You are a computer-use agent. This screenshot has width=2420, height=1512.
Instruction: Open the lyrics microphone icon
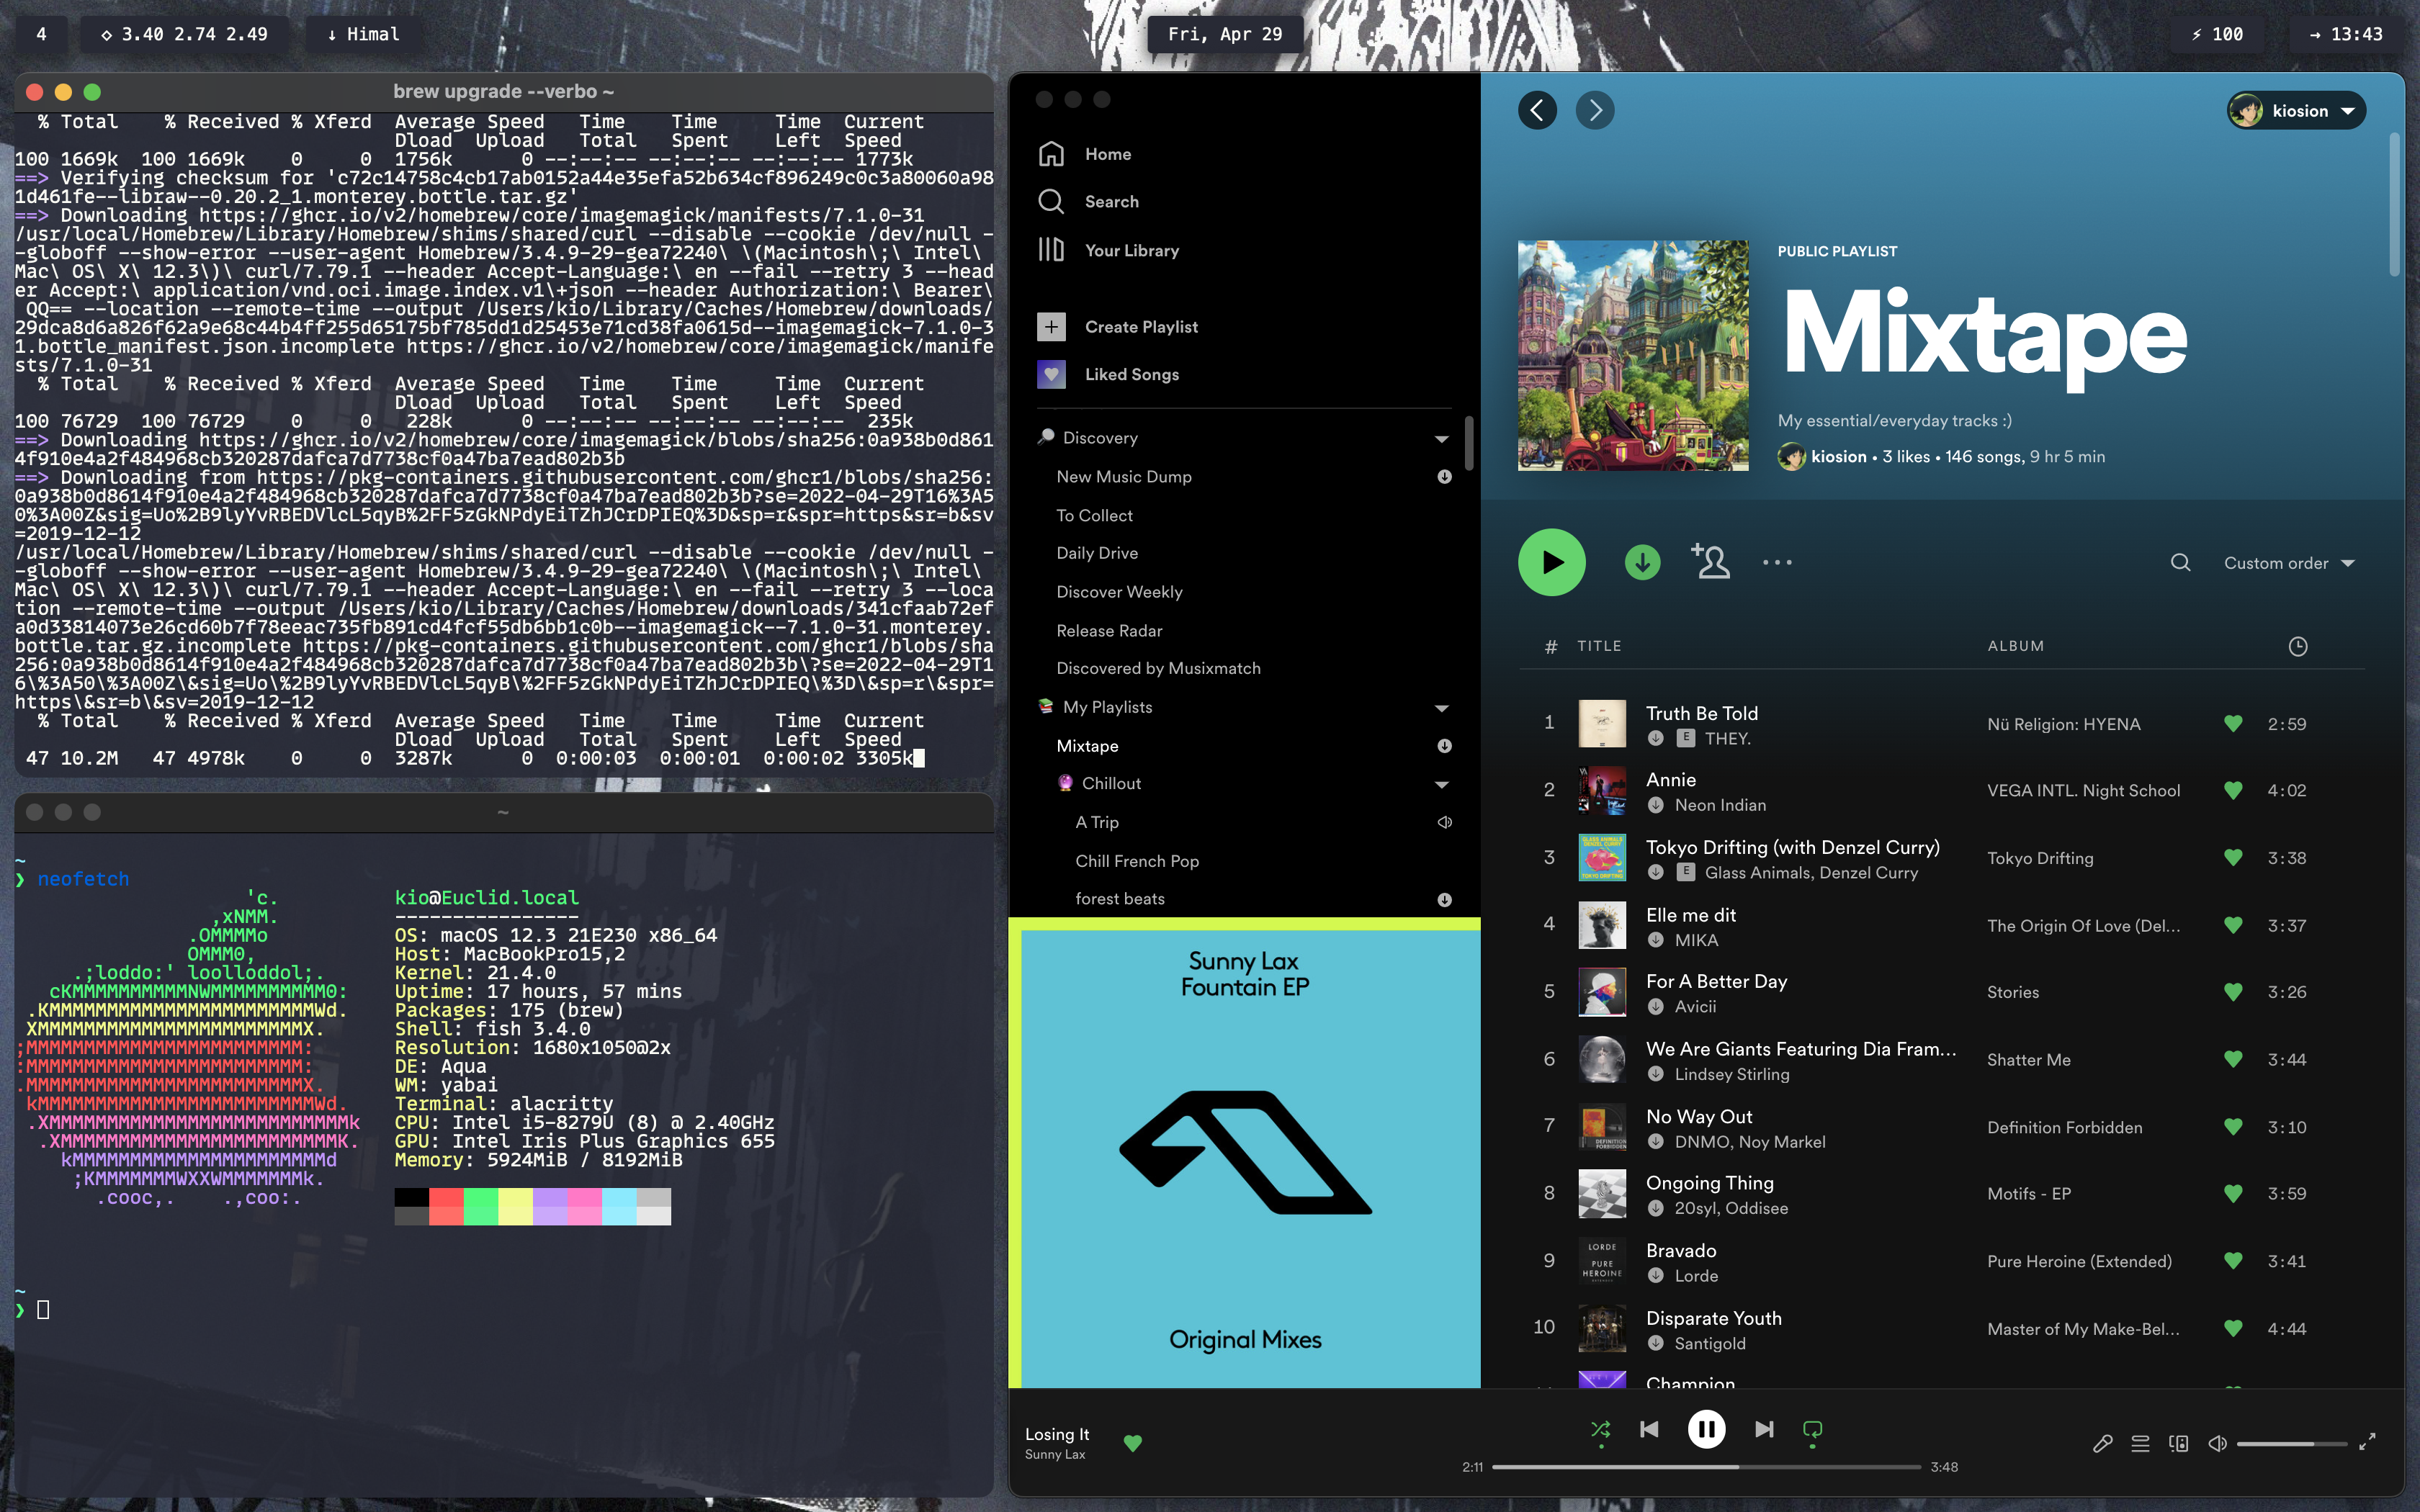[x=2102, y=1443]
